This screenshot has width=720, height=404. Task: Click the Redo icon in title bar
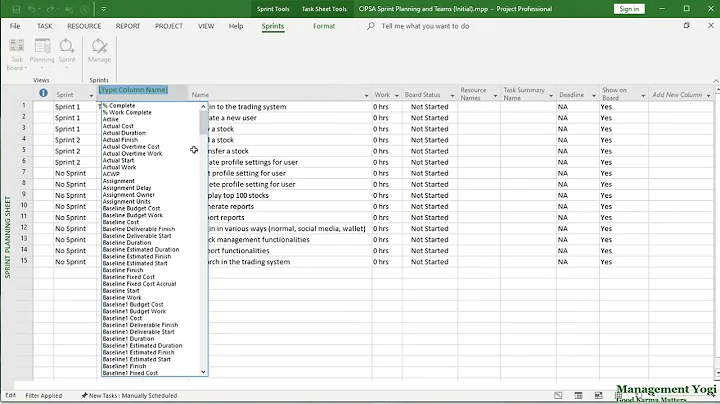(50, 9)
